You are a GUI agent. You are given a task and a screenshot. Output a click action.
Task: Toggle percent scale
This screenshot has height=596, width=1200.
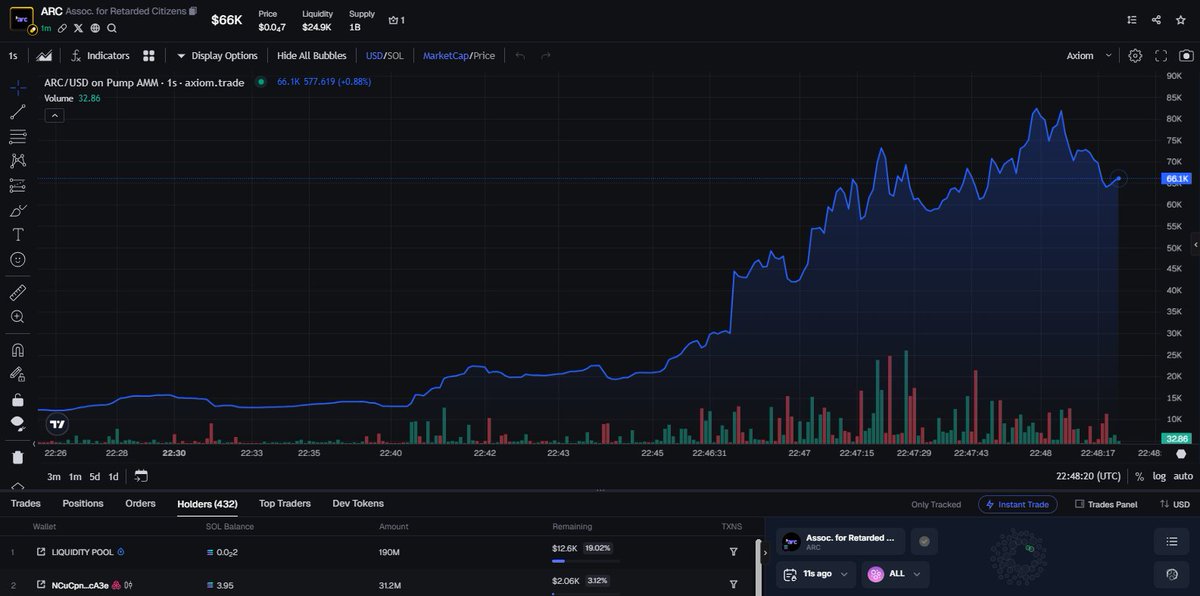pos(1139,476)
